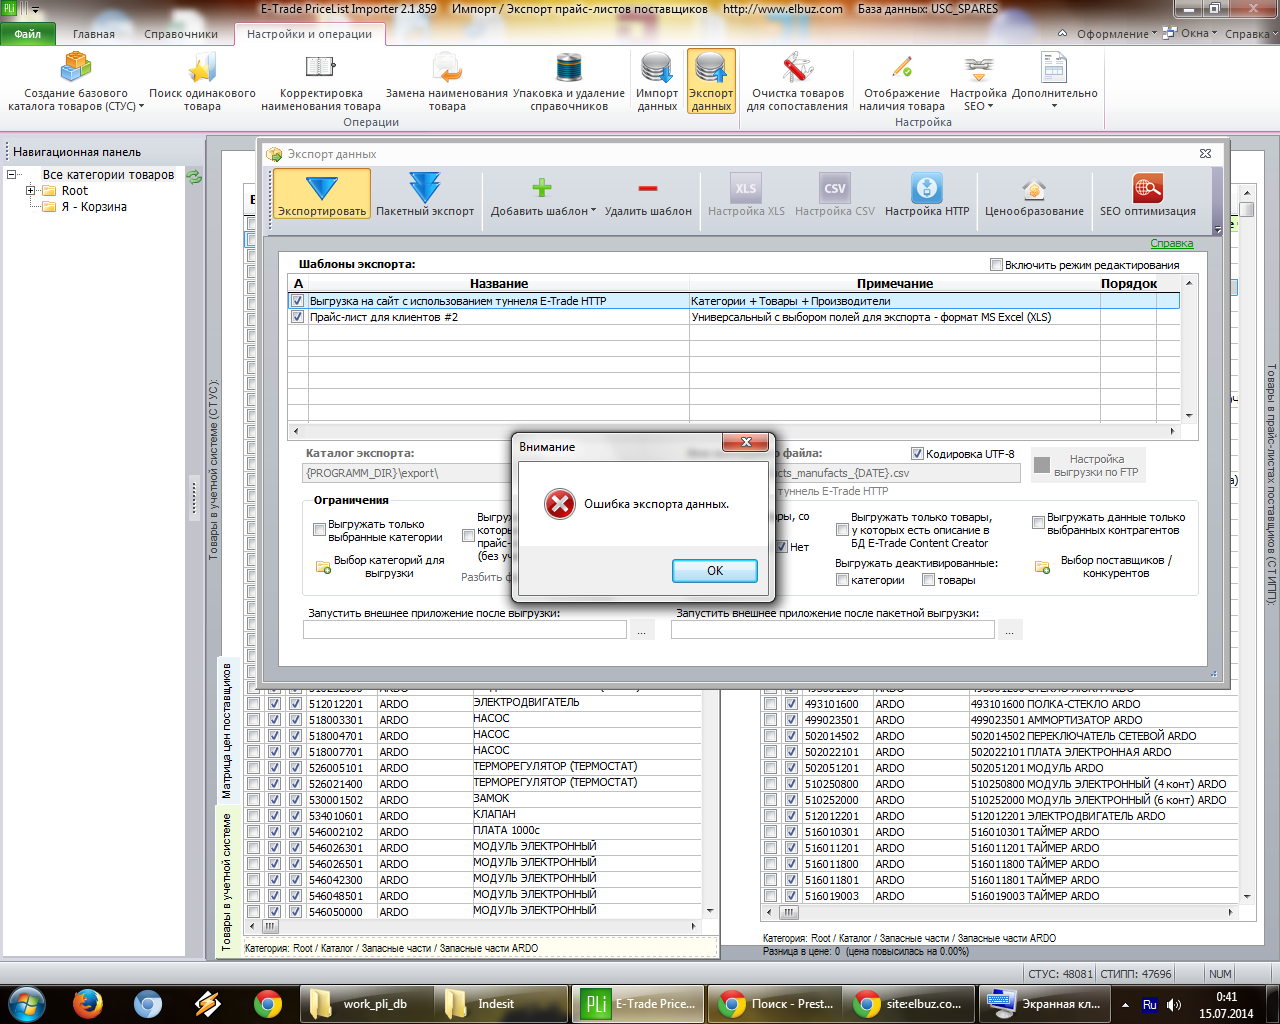Click Выбор категорий для выгрузки
The width and height of the screenshot is (1280, 1024).
pos(380,567)
